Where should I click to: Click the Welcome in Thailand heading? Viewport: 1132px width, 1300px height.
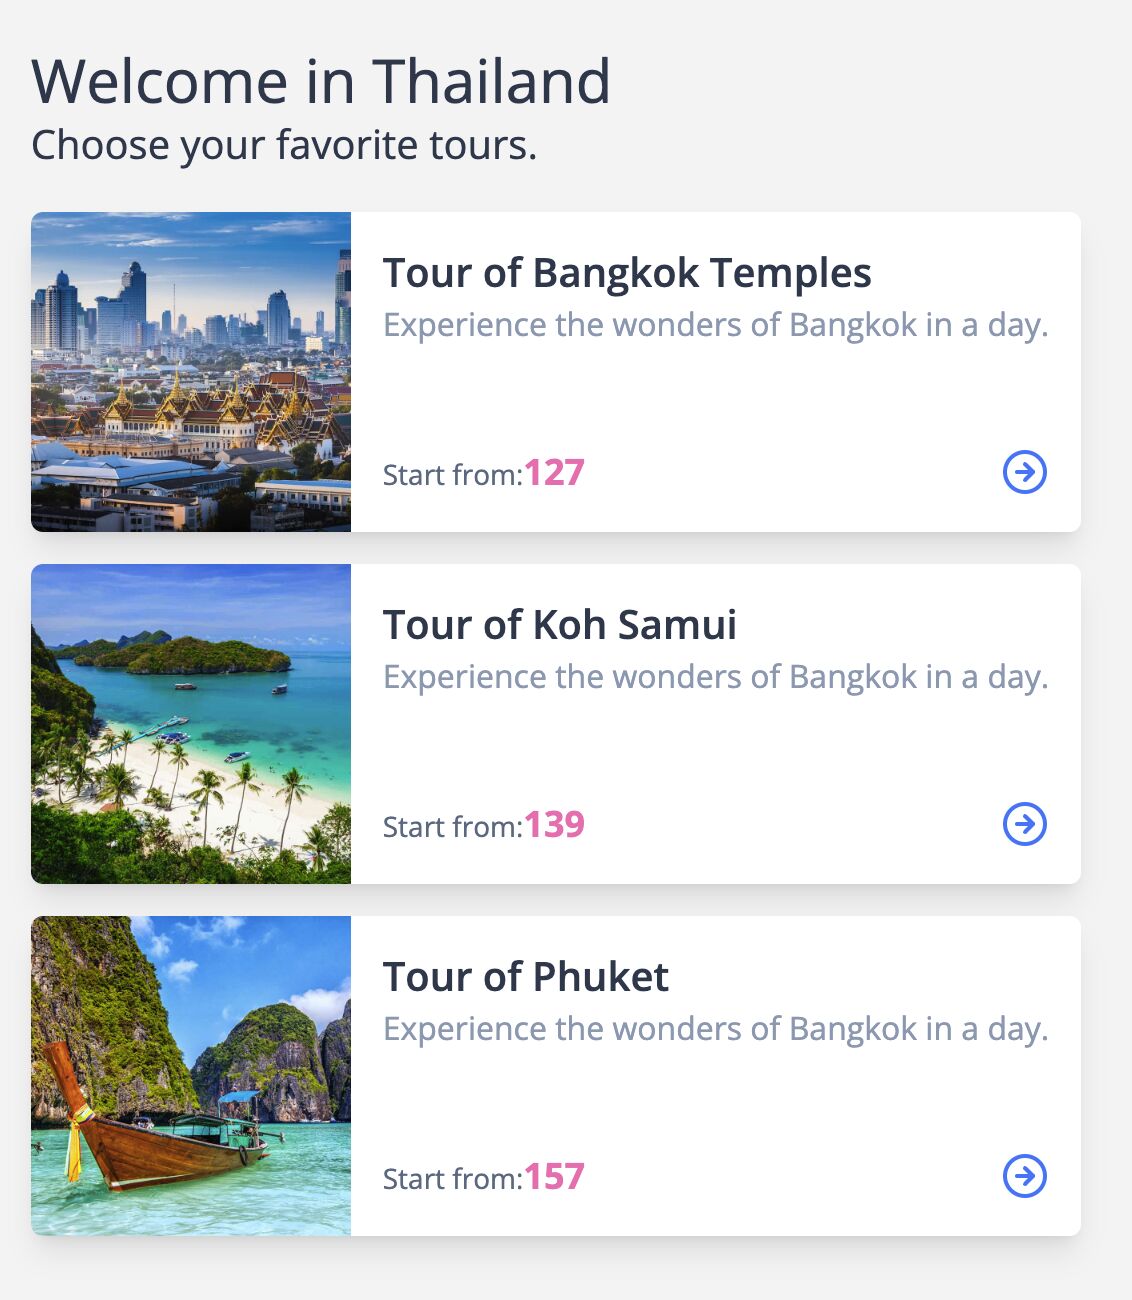click(x=321, y=81)
